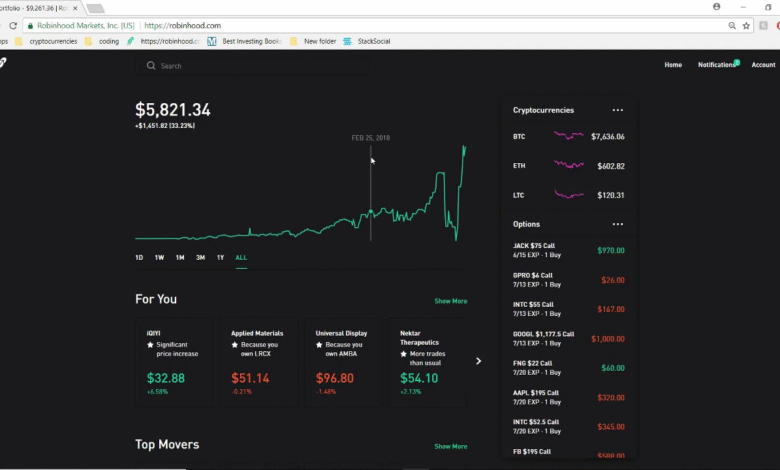Open Notifications in top navigation
The width and height of the screenshot is (780, 470).
717,65
